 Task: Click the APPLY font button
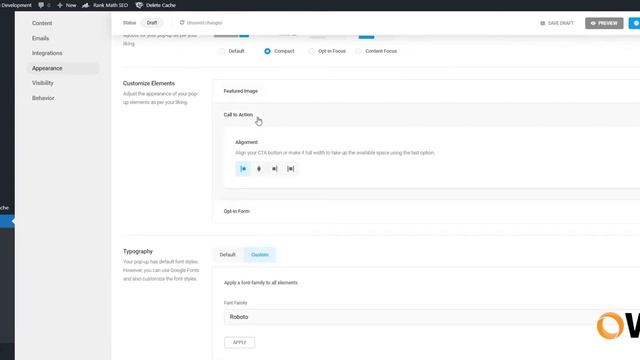point(240,342)
